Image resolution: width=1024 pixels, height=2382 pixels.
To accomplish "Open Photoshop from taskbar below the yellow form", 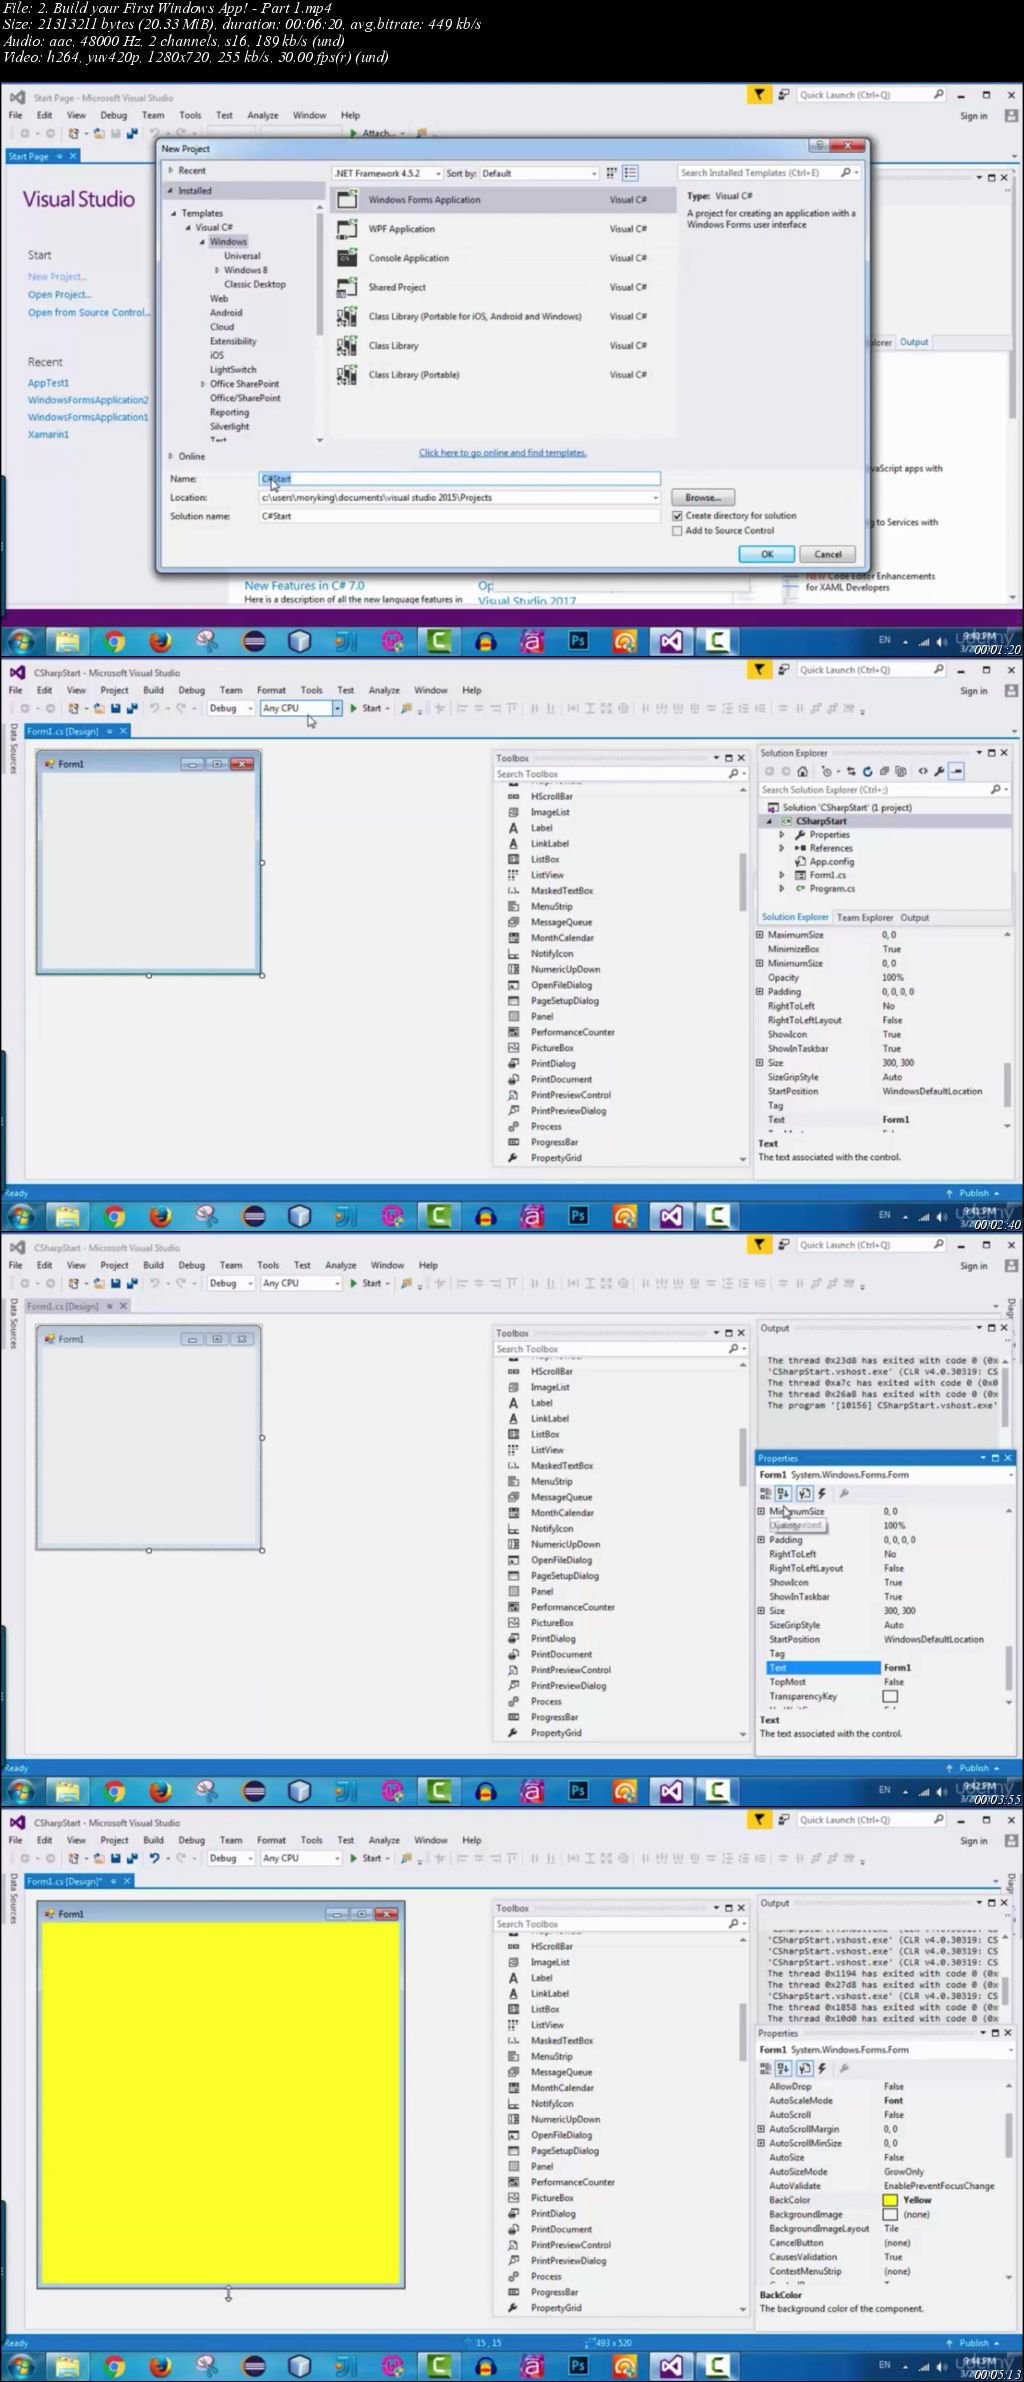I will pyautogui.click(x=578, y=2366).
